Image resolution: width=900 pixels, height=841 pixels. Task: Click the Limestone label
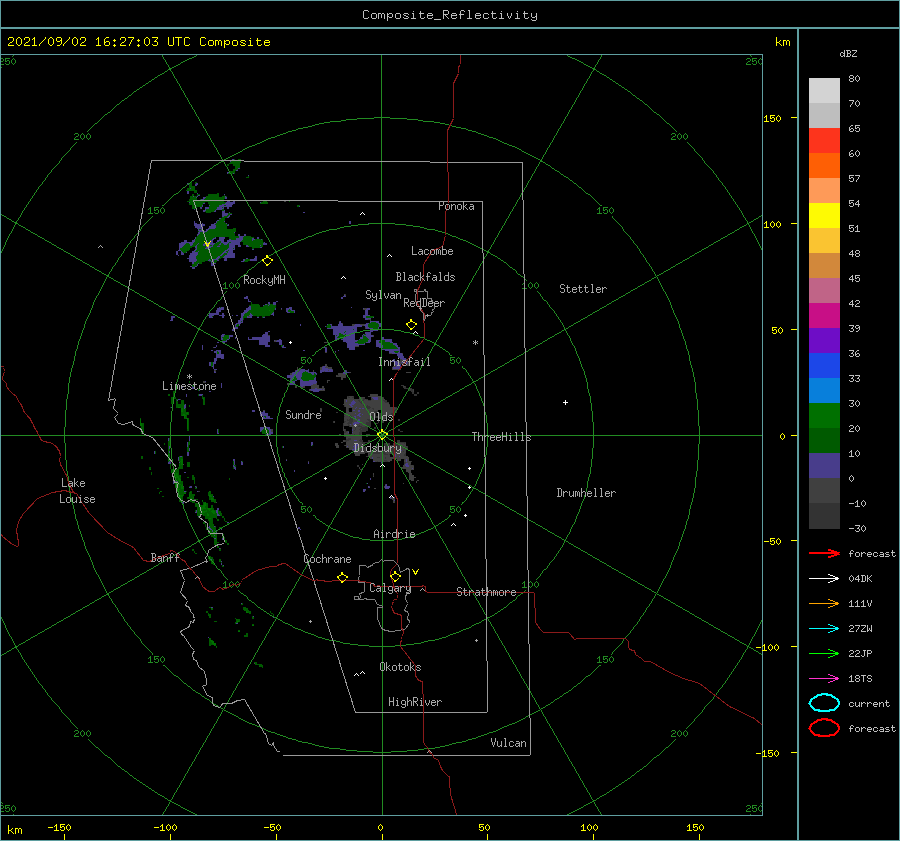tap(189, 386)
